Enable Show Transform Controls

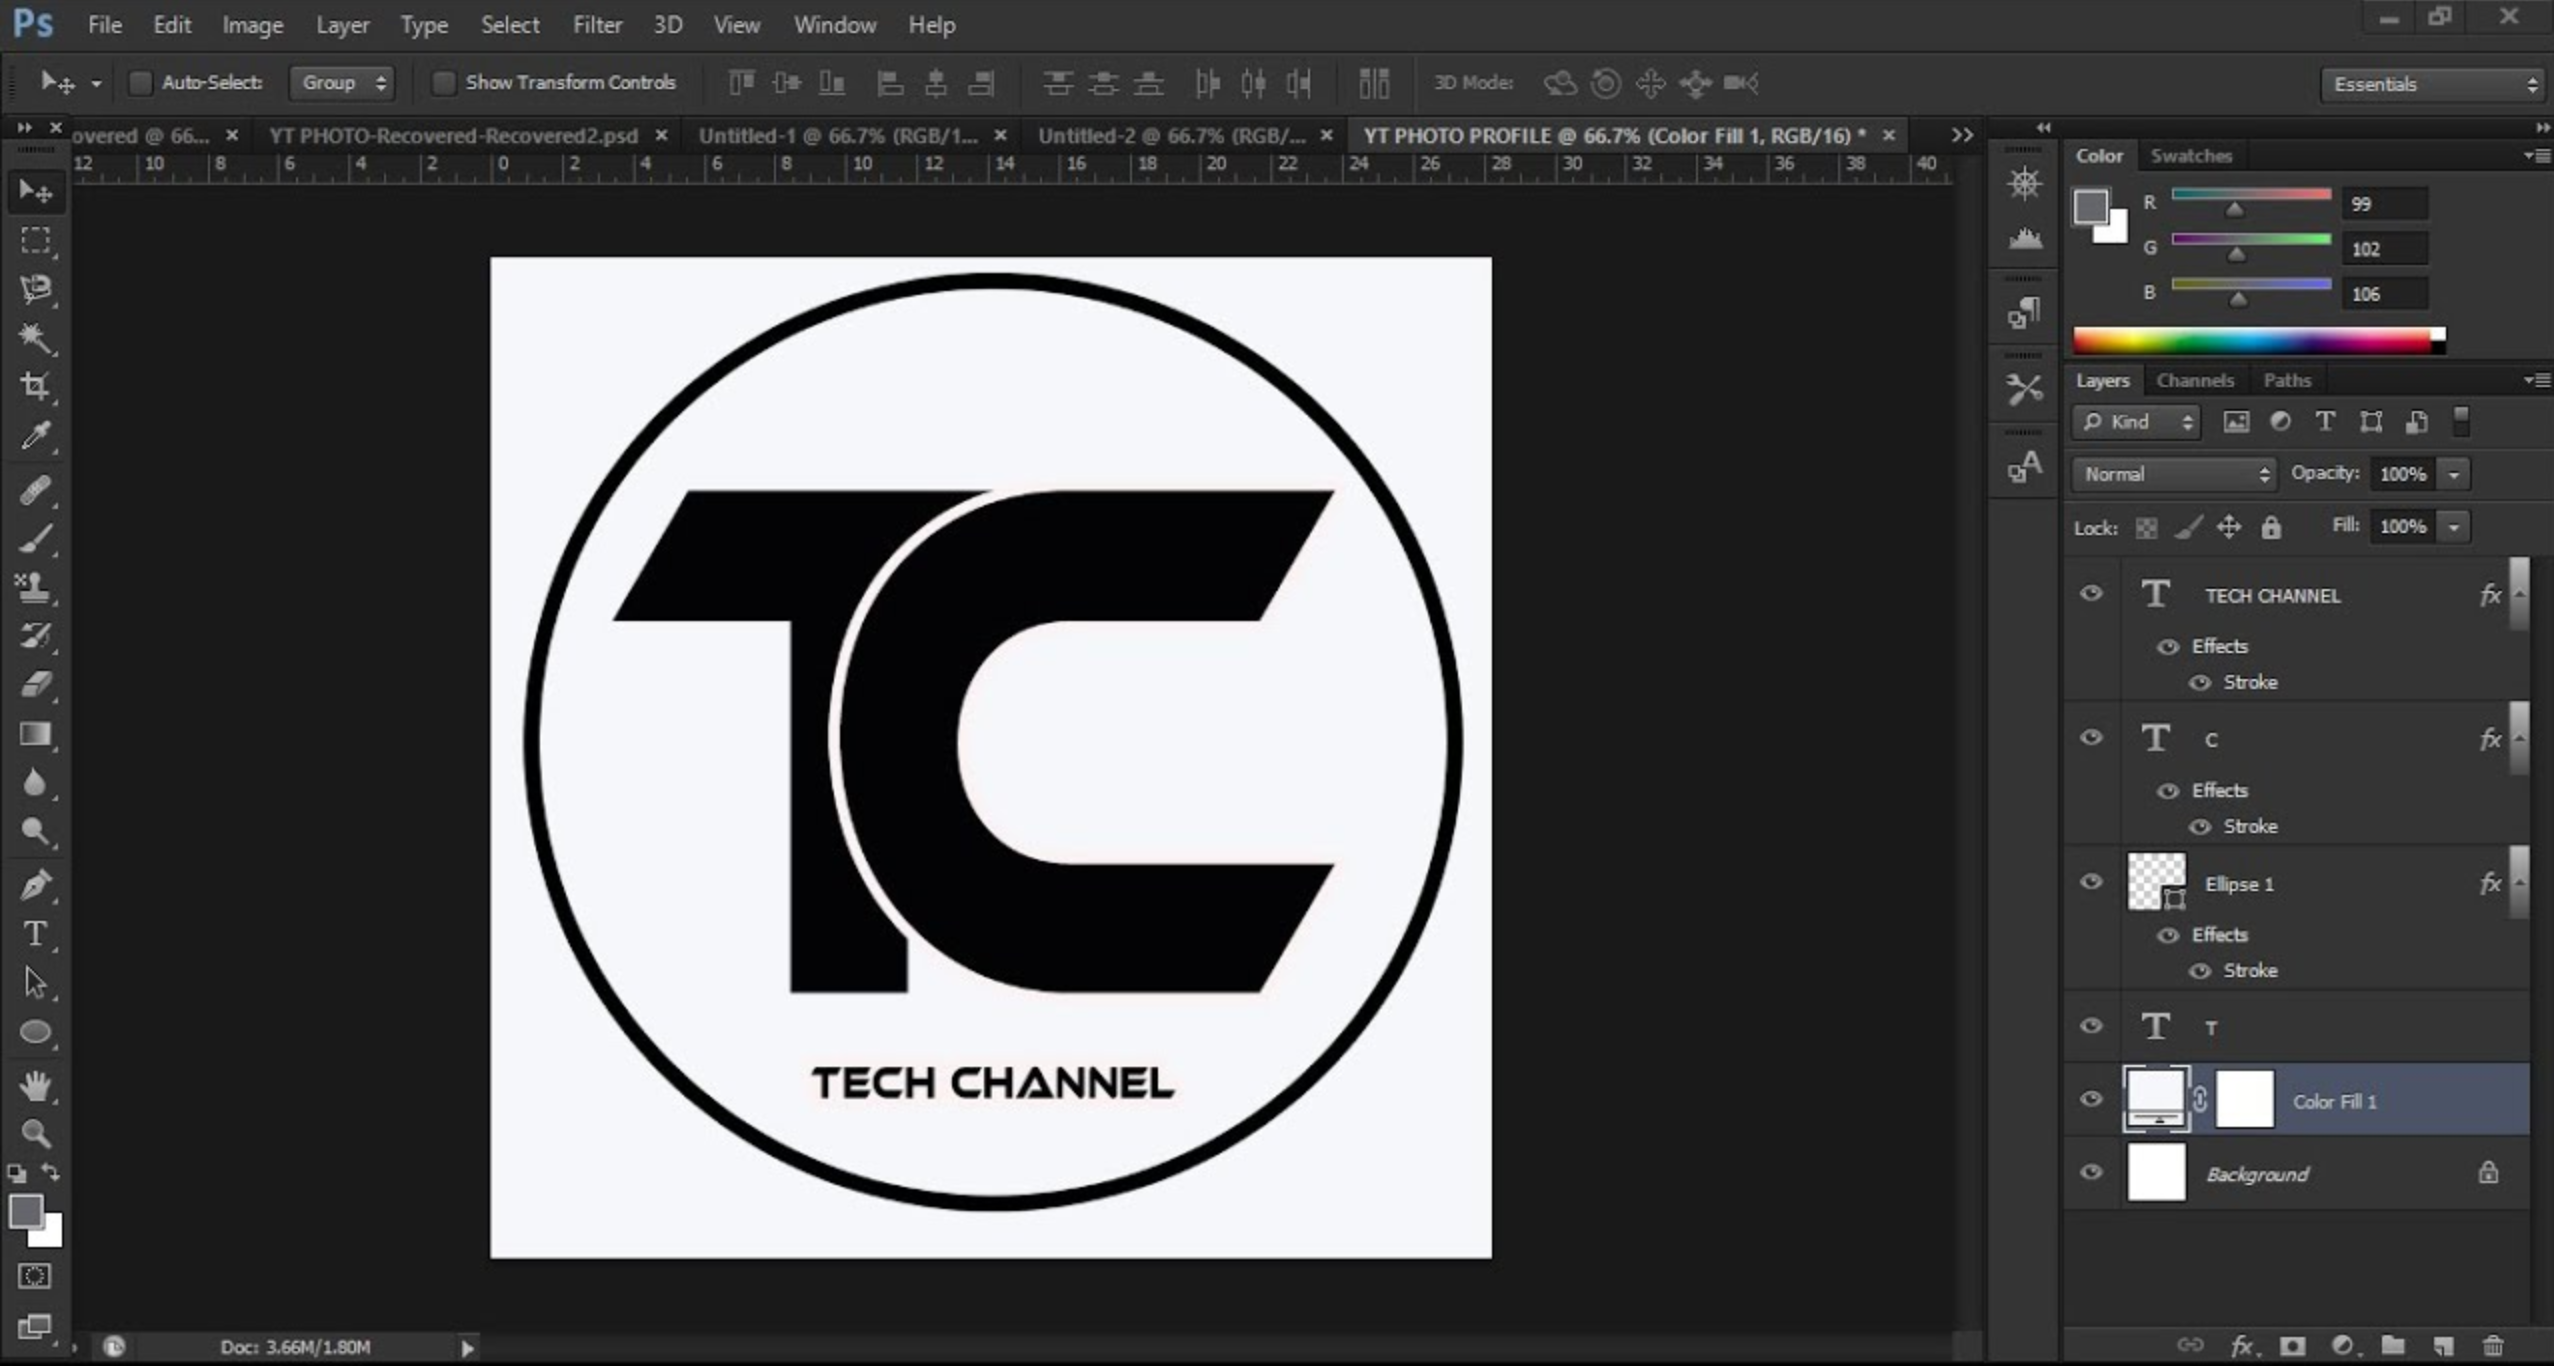click(x=443, y=83)
